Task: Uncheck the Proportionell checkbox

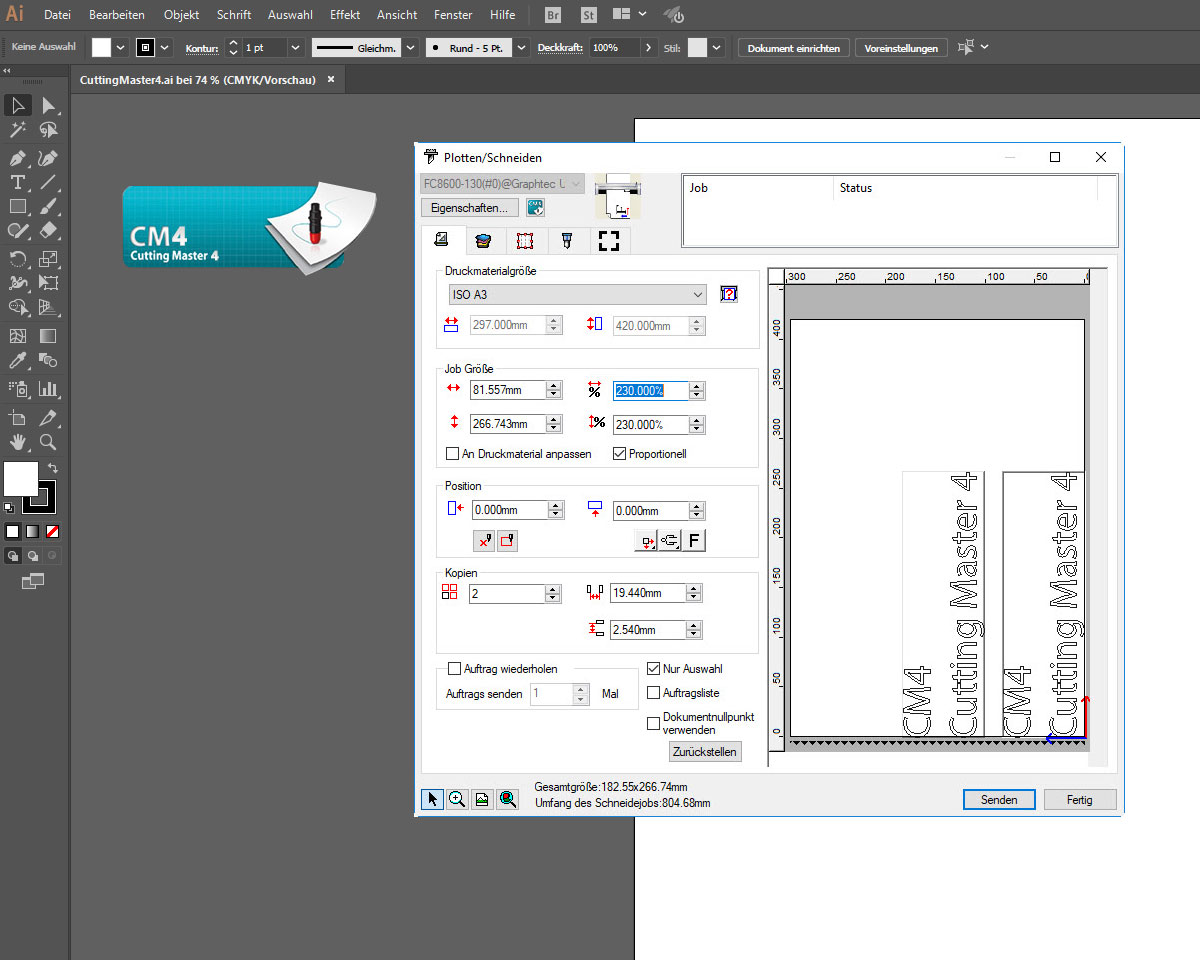Action: tap(619, 454)
